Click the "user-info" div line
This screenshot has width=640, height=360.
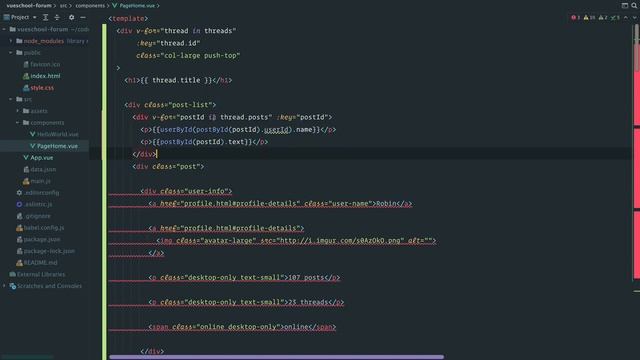[186, 191]
